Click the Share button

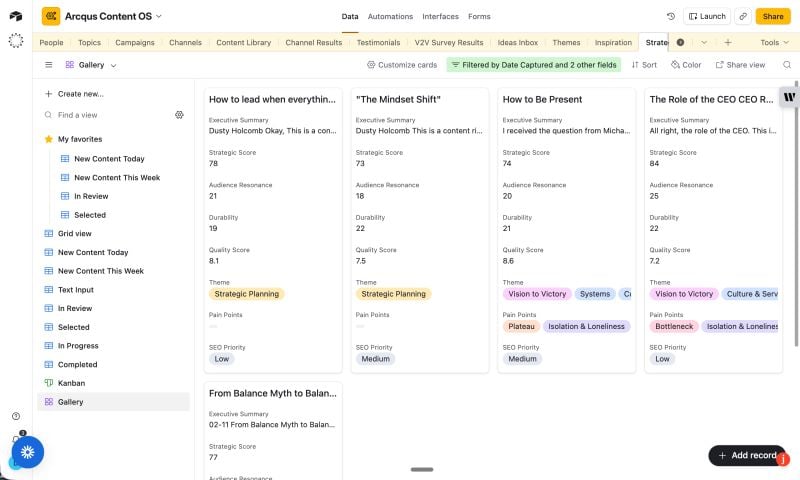tap(772, 16)
